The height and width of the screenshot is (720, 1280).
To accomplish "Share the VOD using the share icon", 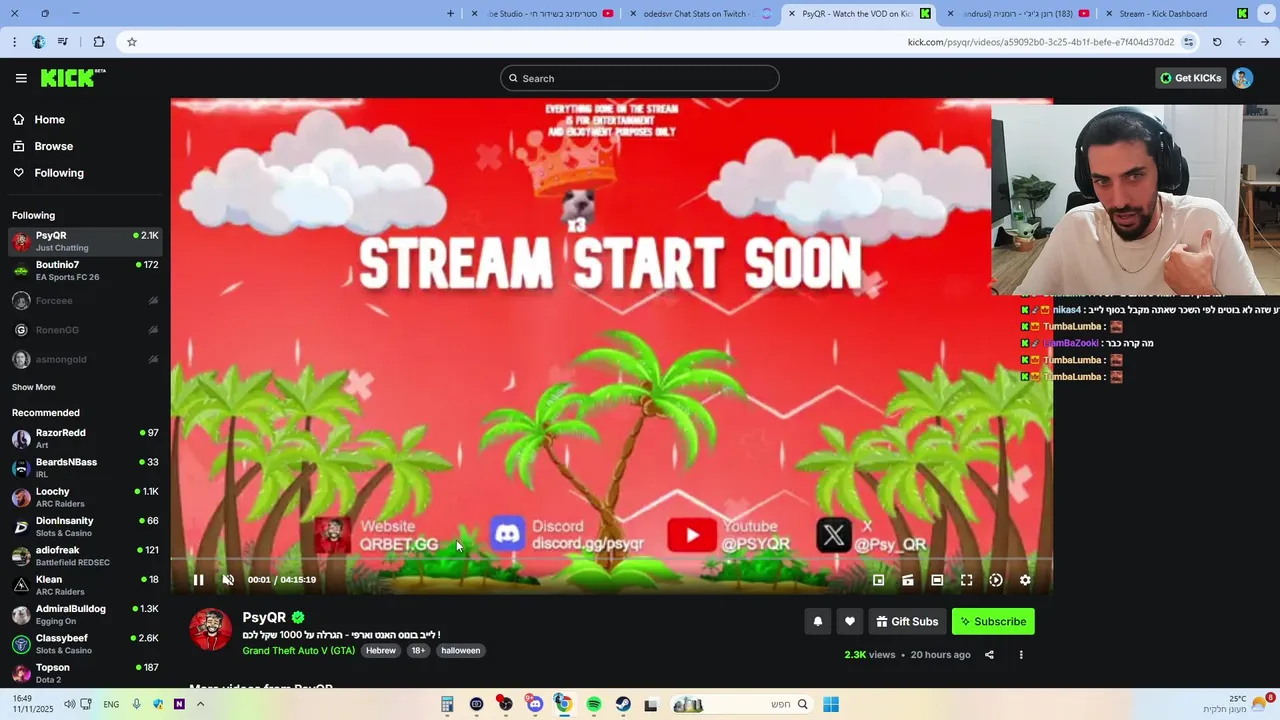I will [x=989, y=655].
